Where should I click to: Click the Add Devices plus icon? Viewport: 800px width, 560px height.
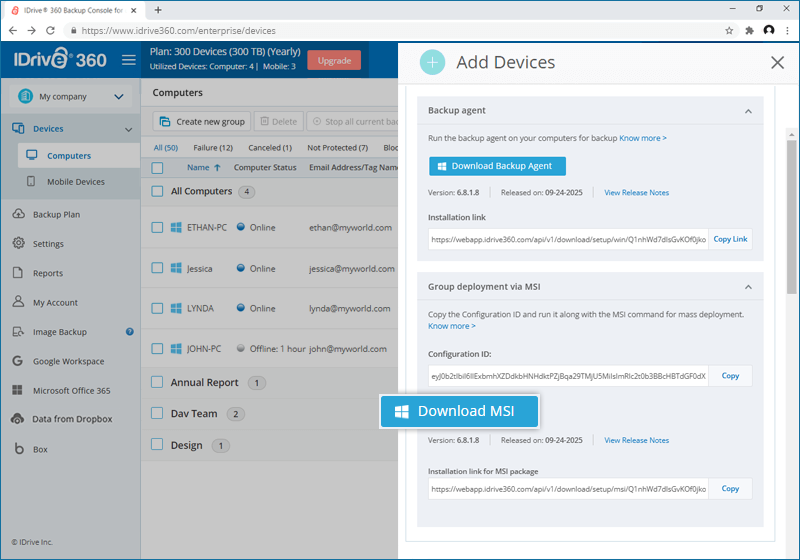click(432, 62)
